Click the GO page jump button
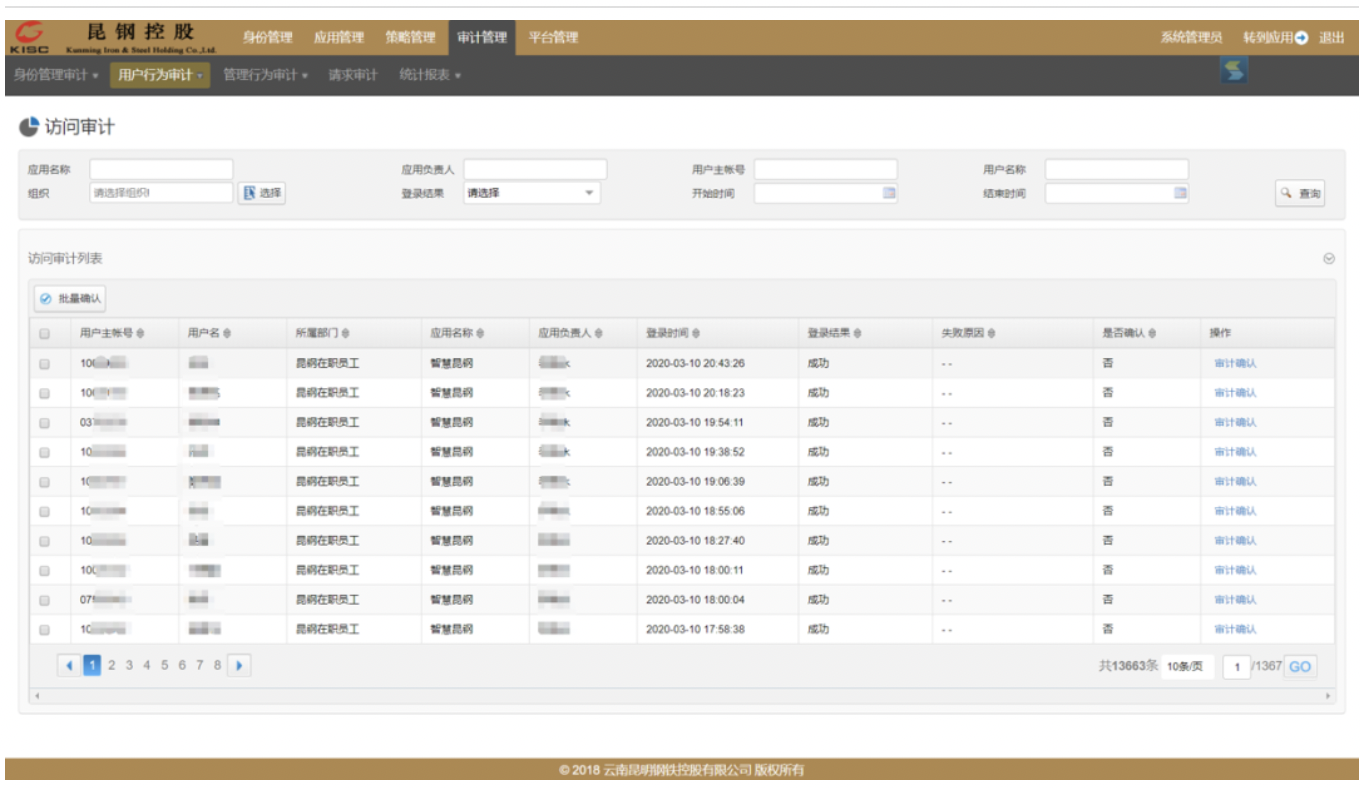This screenshot has height=788, width=1360. click(x=1300, y=667)
